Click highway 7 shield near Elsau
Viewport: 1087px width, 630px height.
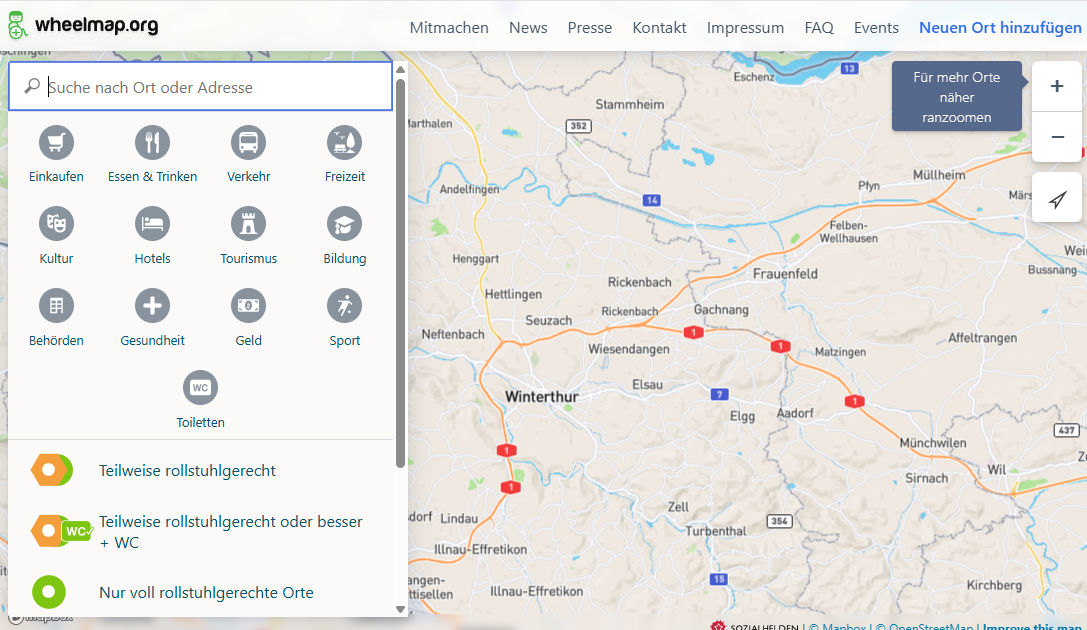click(x=720, y=394)
